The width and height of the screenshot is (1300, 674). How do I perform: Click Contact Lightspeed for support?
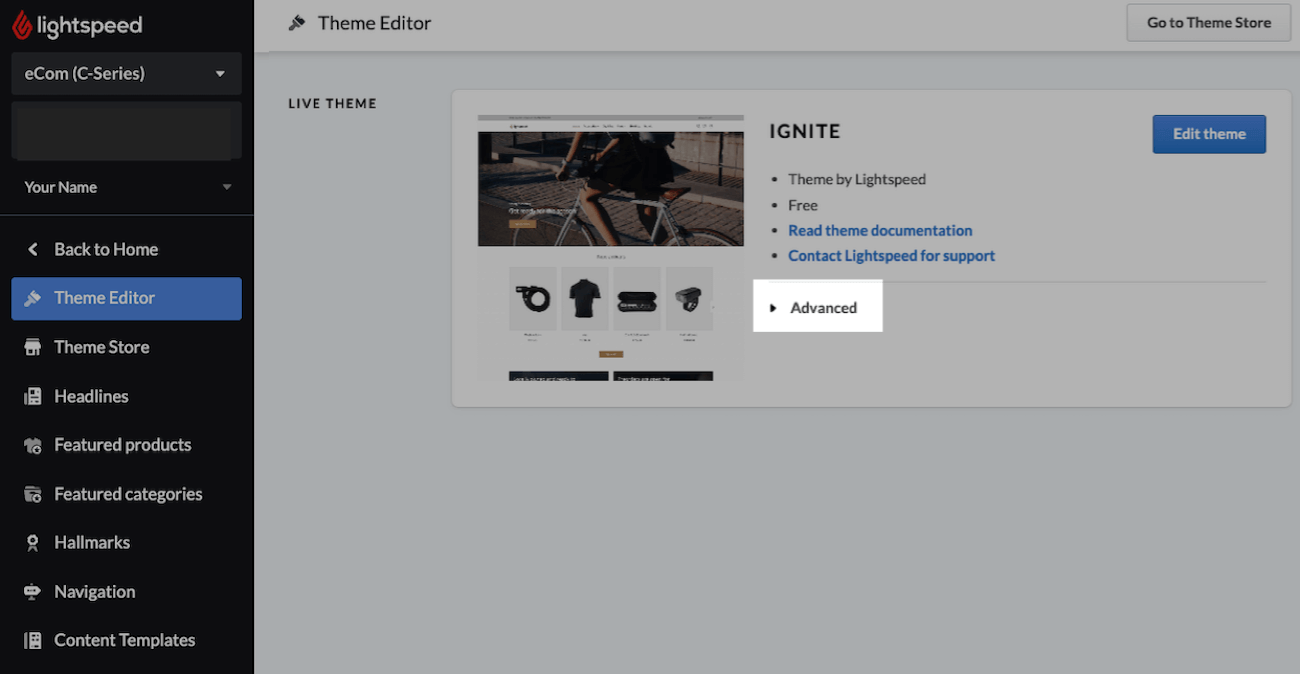(891, 255)
